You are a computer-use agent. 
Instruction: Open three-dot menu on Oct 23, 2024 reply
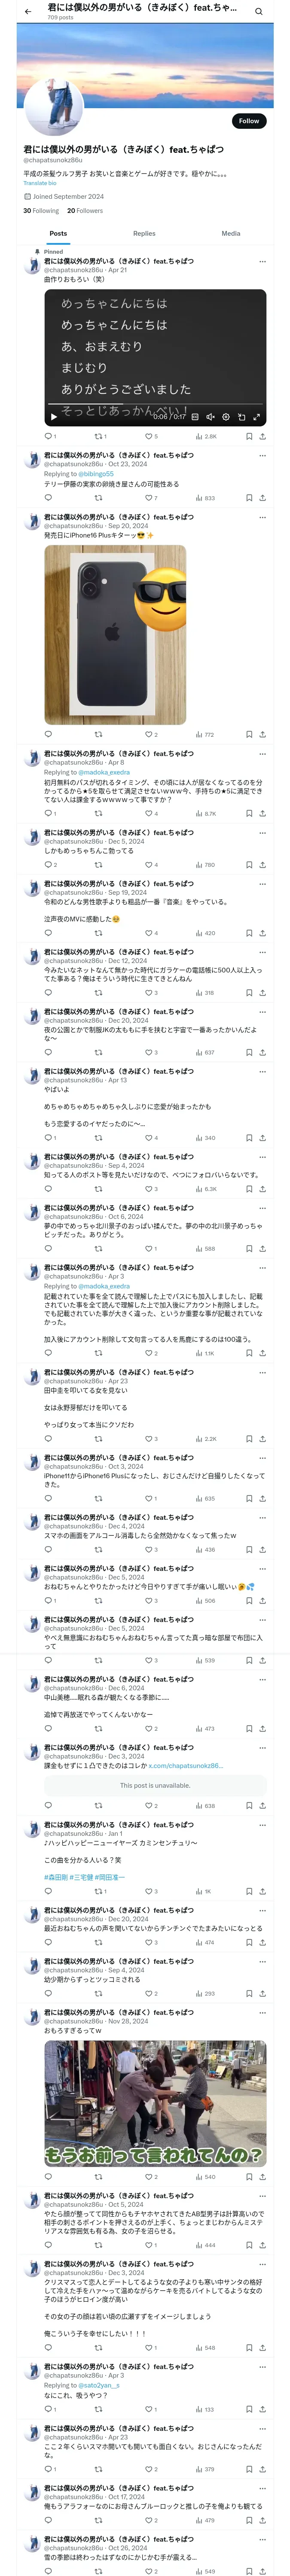262,455
